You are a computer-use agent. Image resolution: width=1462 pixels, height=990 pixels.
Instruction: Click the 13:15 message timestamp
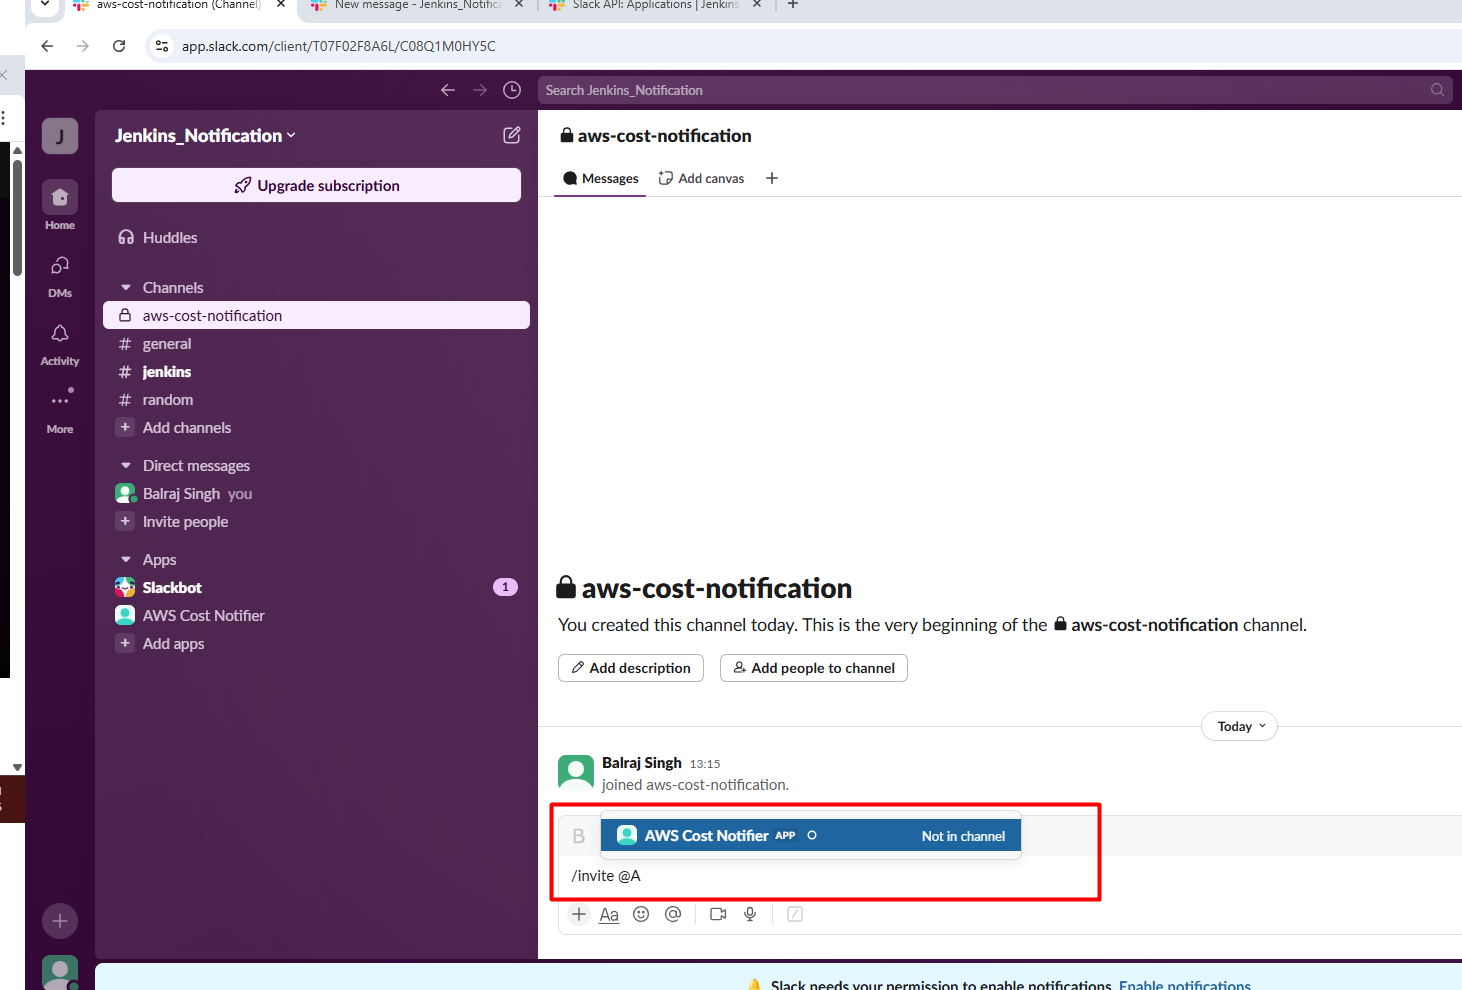point(705,764)
